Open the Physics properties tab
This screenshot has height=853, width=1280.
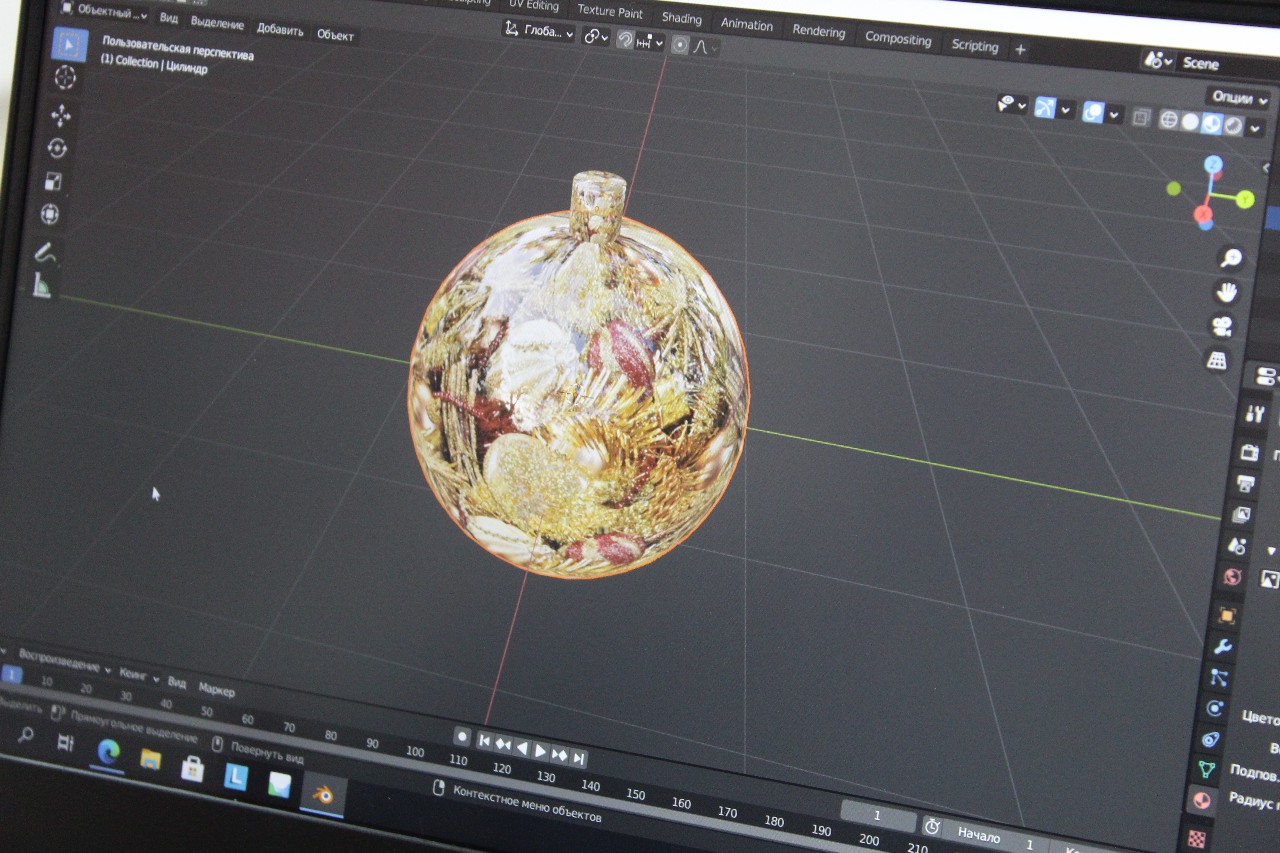coord(1214,709)
